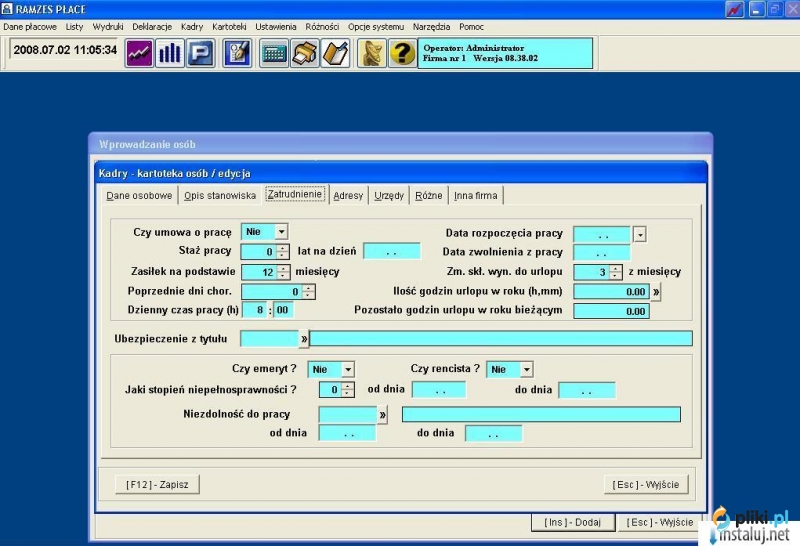Open the Data rozpoczęcia pracy date picker arrow
This screenshot has width=800, height=546.
tap(640, 234)
